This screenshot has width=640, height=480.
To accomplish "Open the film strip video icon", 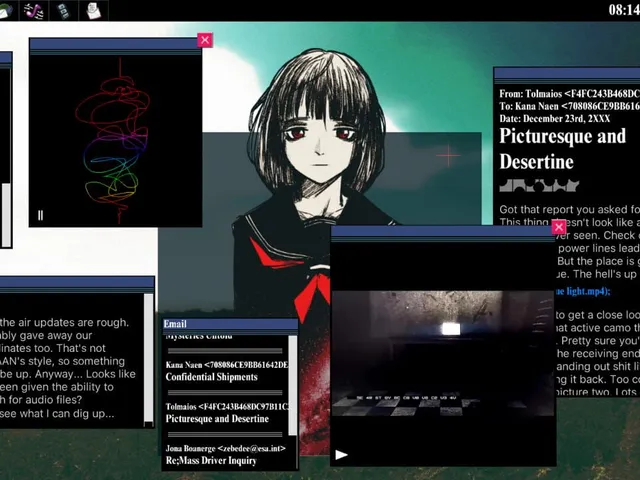I will [63, 10].
